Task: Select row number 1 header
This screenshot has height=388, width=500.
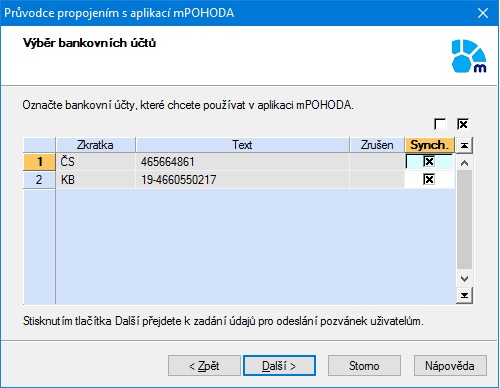Action: click(x=39, y=162)
